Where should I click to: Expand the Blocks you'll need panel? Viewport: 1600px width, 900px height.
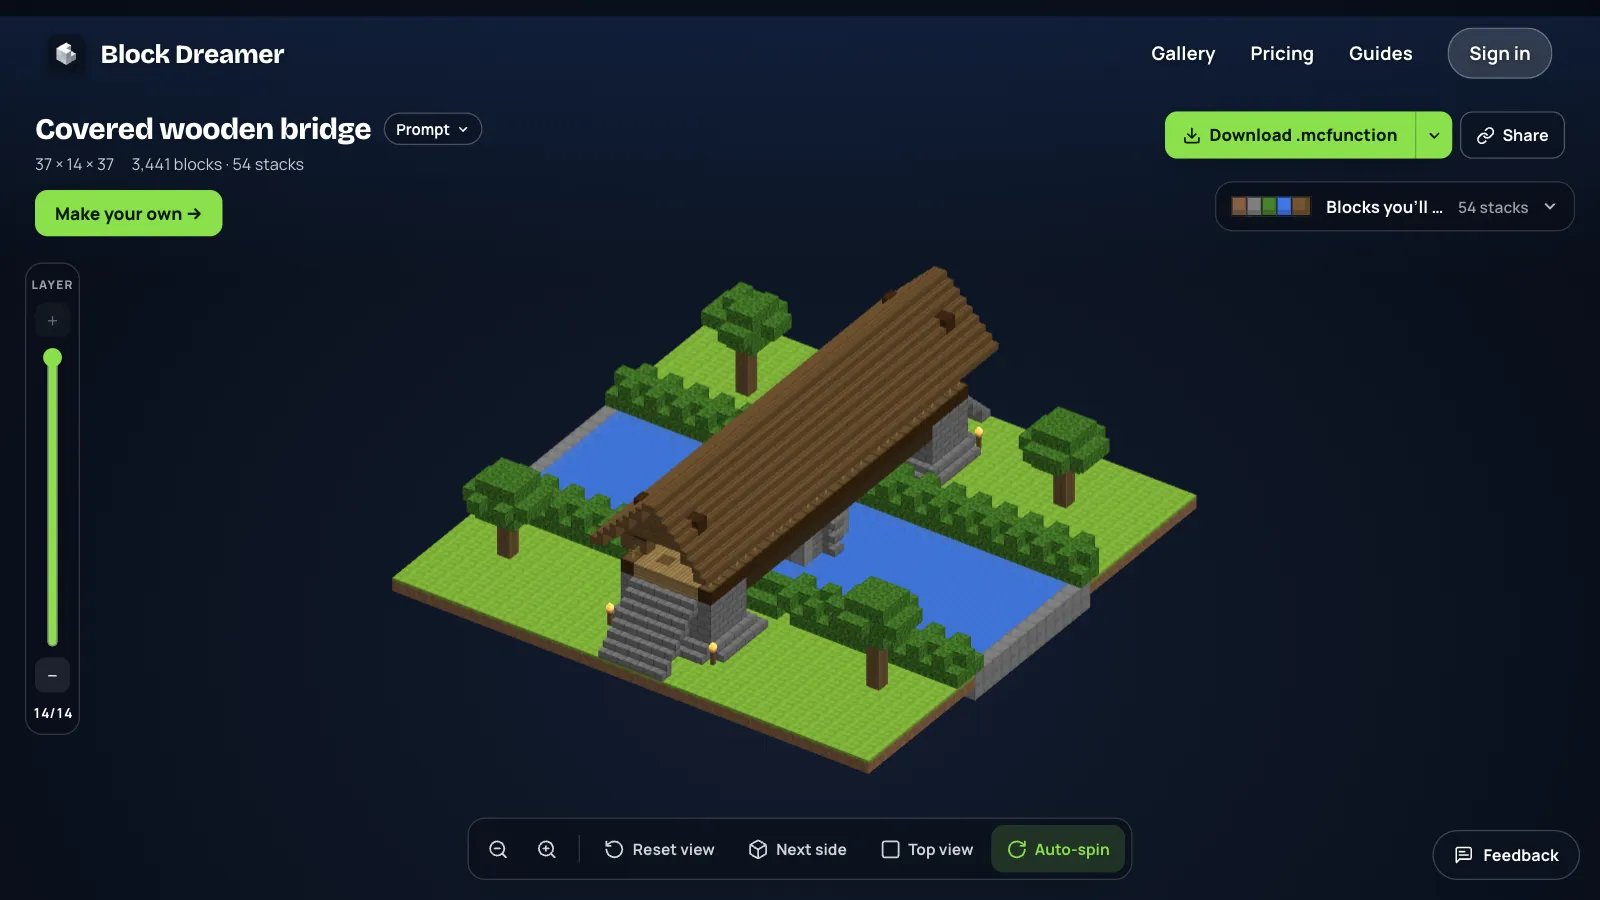[x=1395, y=207]
